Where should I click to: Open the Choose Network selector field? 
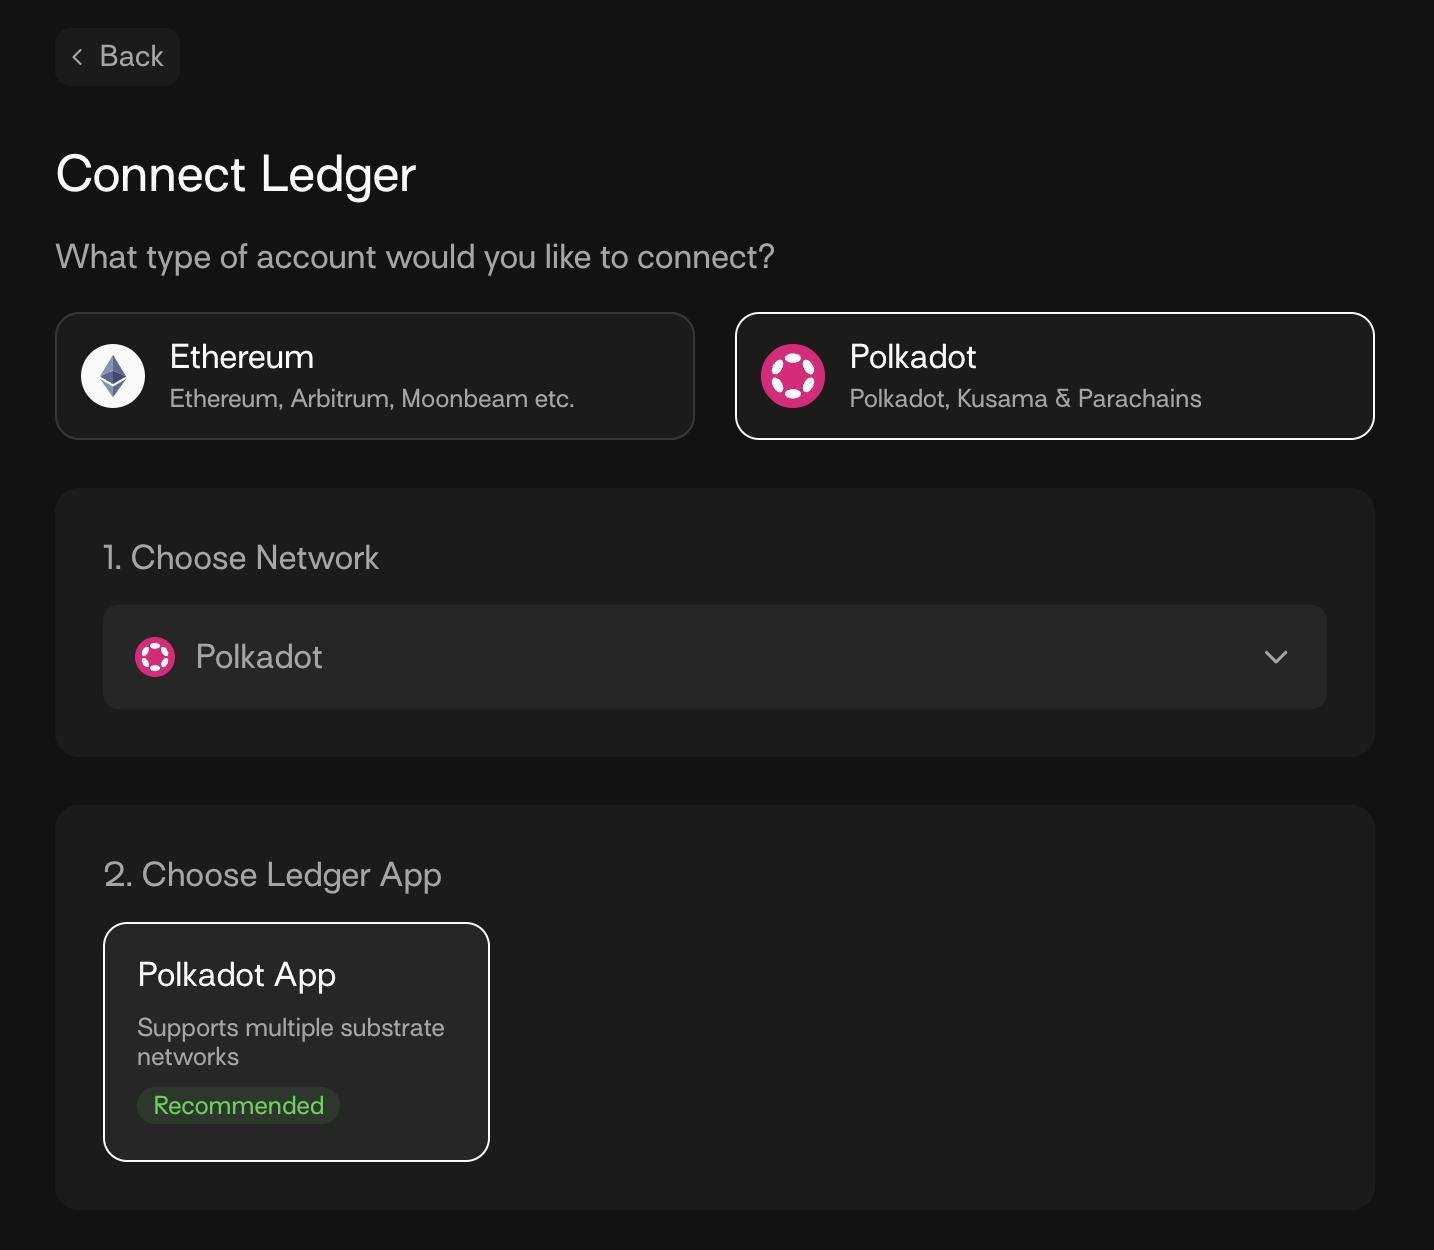tap(714, 657)
